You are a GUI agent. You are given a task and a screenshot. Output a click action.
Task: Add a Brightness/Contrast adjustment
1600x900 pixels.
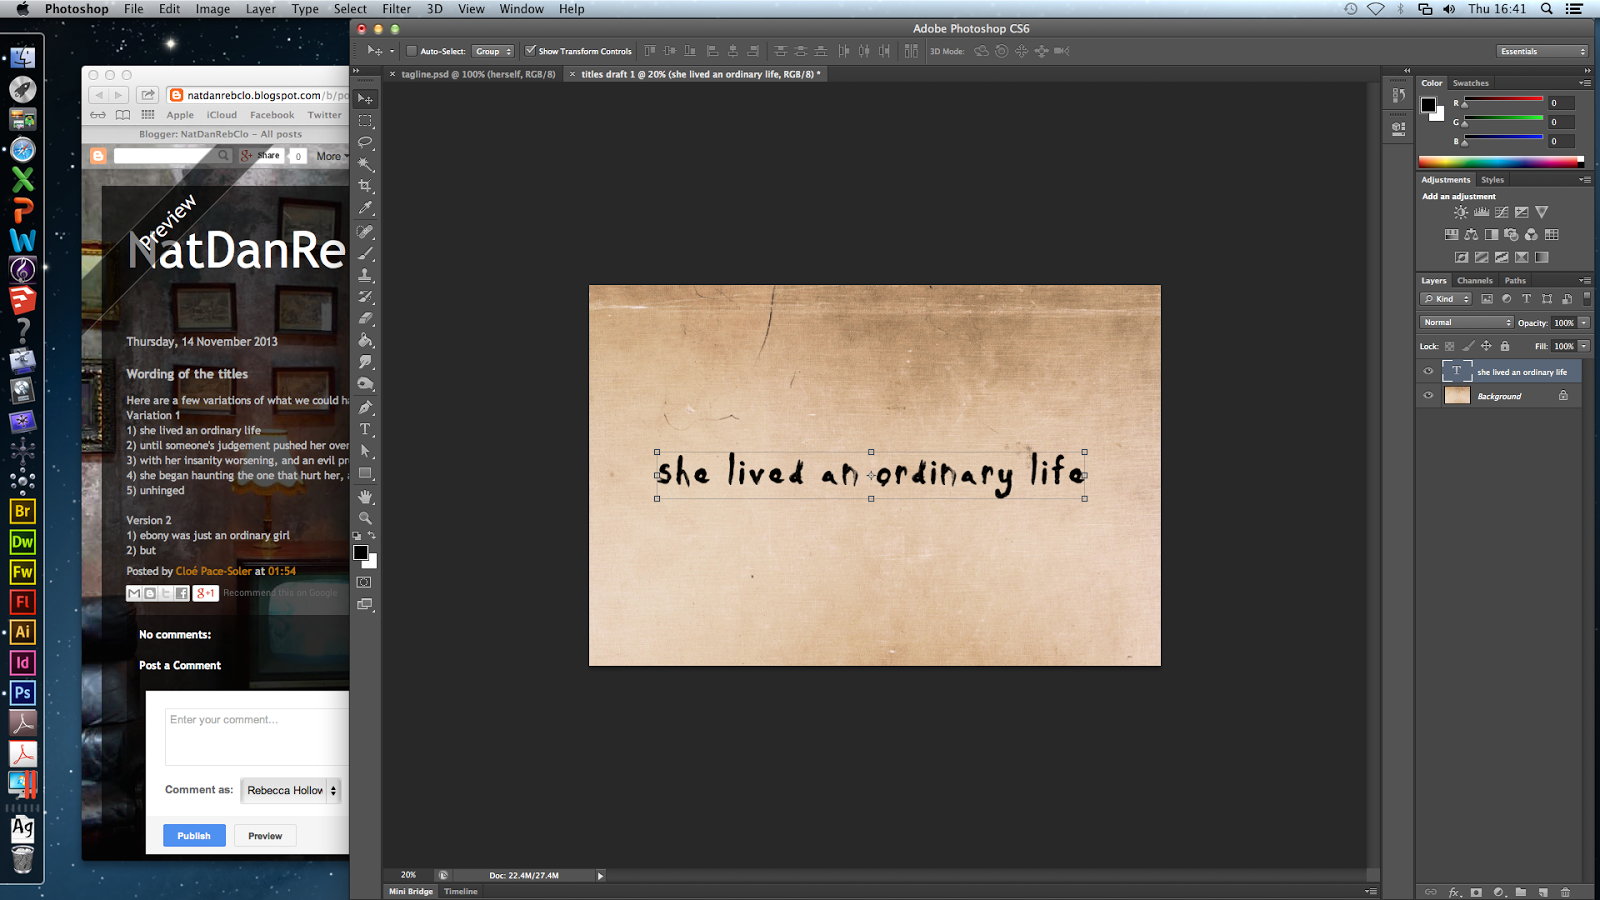[x=1461, y=212]
